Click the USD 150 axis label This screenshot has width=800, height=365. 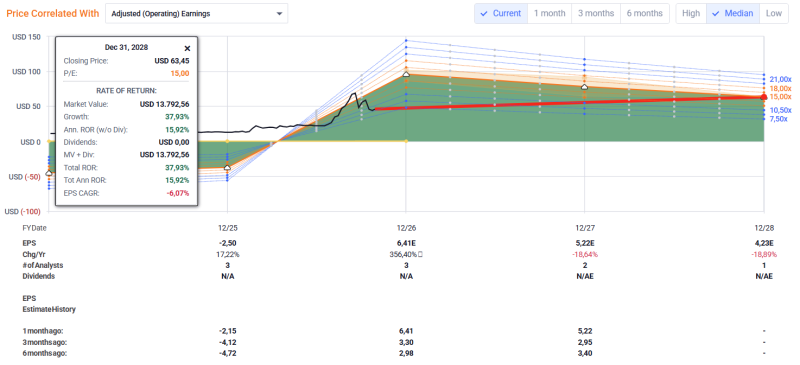coord(27,37)
